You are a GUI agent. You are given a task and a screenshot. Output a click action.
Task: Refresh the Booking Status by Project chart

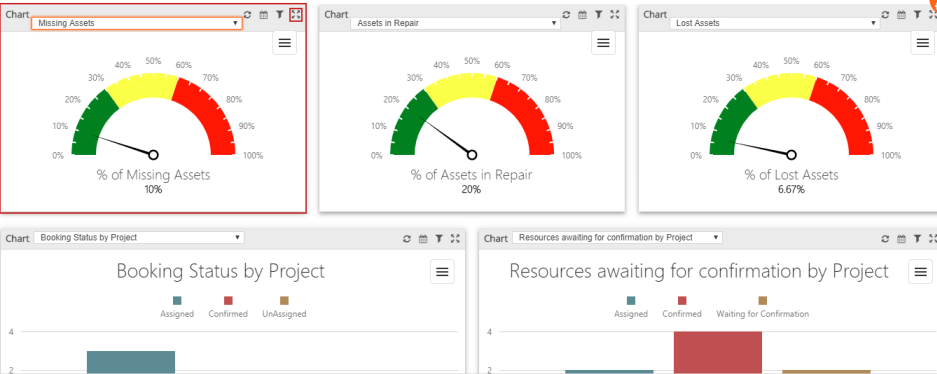tap(407, 239)
